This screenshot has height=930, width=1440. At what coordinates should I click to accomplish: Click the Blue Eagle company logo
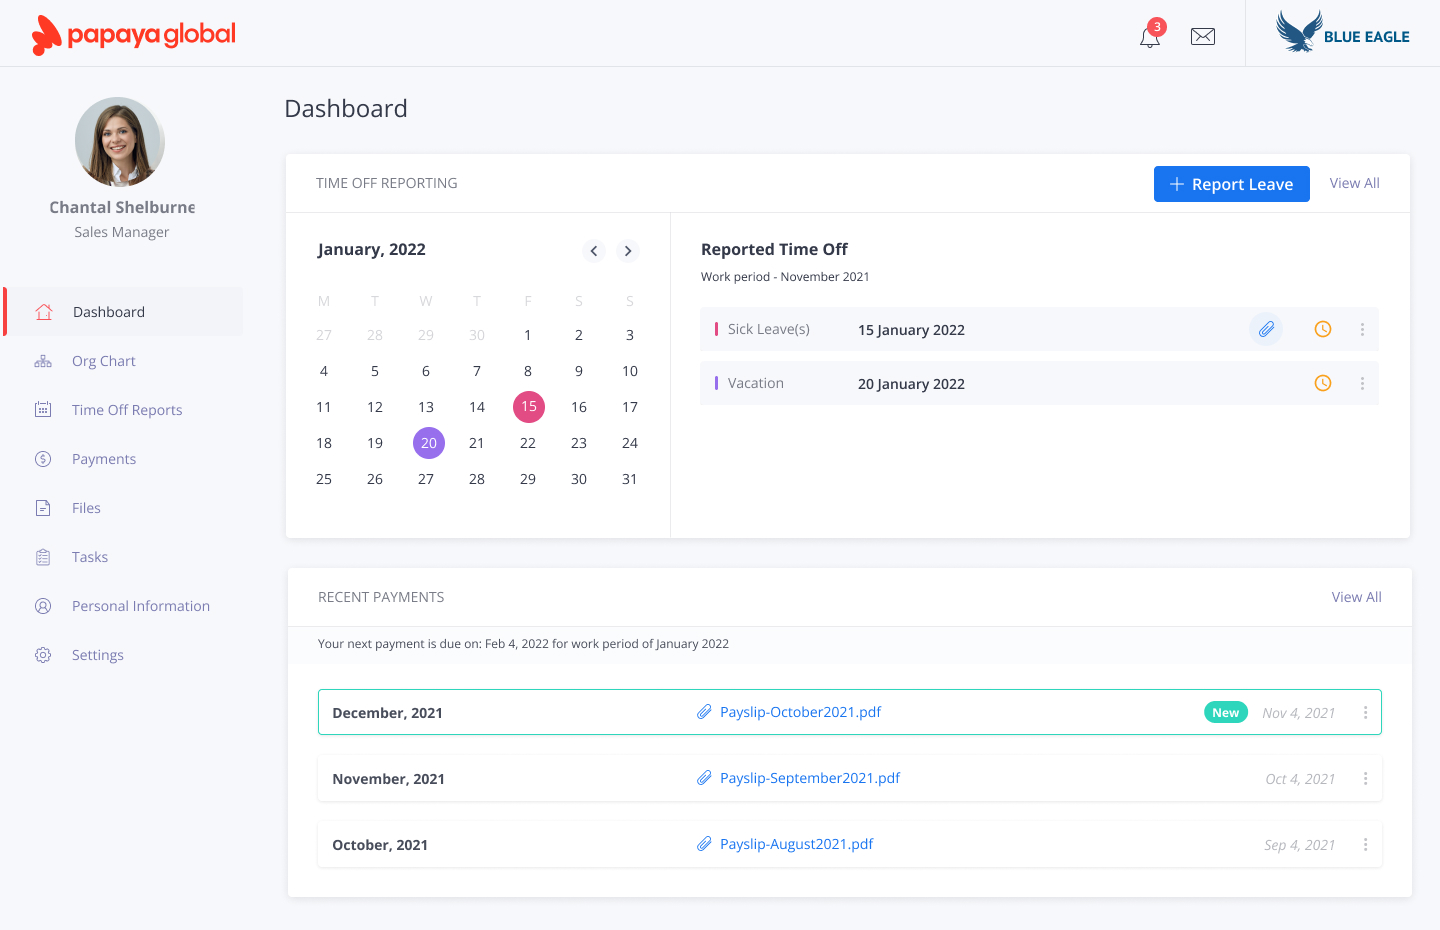tap(1344, 33)
